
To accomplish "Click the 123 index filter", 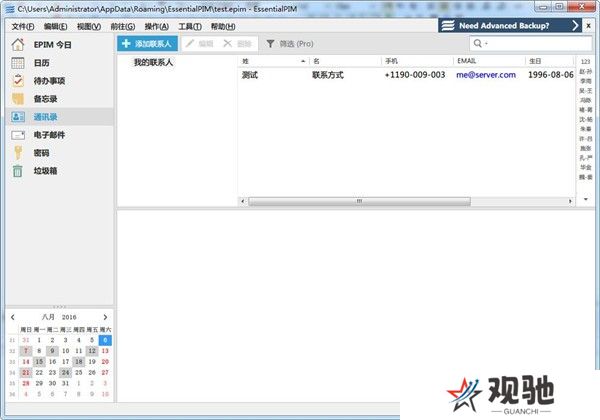I will click(585, 62).
